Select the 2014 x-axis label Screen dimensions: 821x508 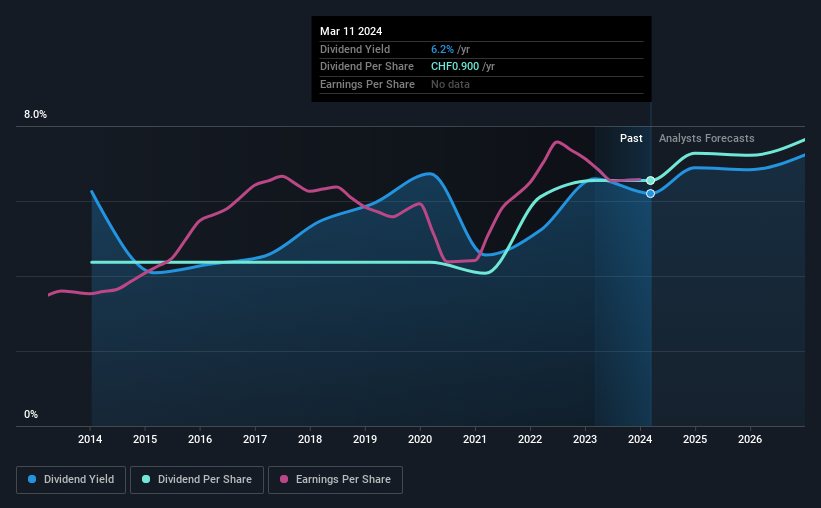click(x=90, y=439)
